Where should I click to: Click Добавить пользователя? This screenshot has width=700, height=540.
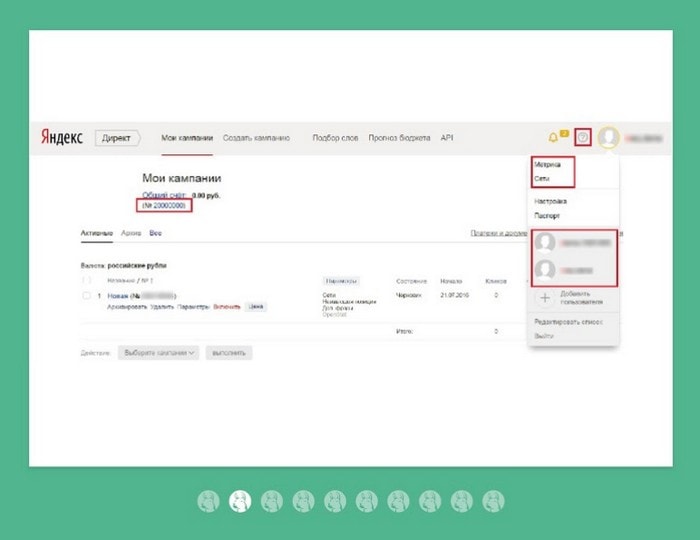pos(582,298)
